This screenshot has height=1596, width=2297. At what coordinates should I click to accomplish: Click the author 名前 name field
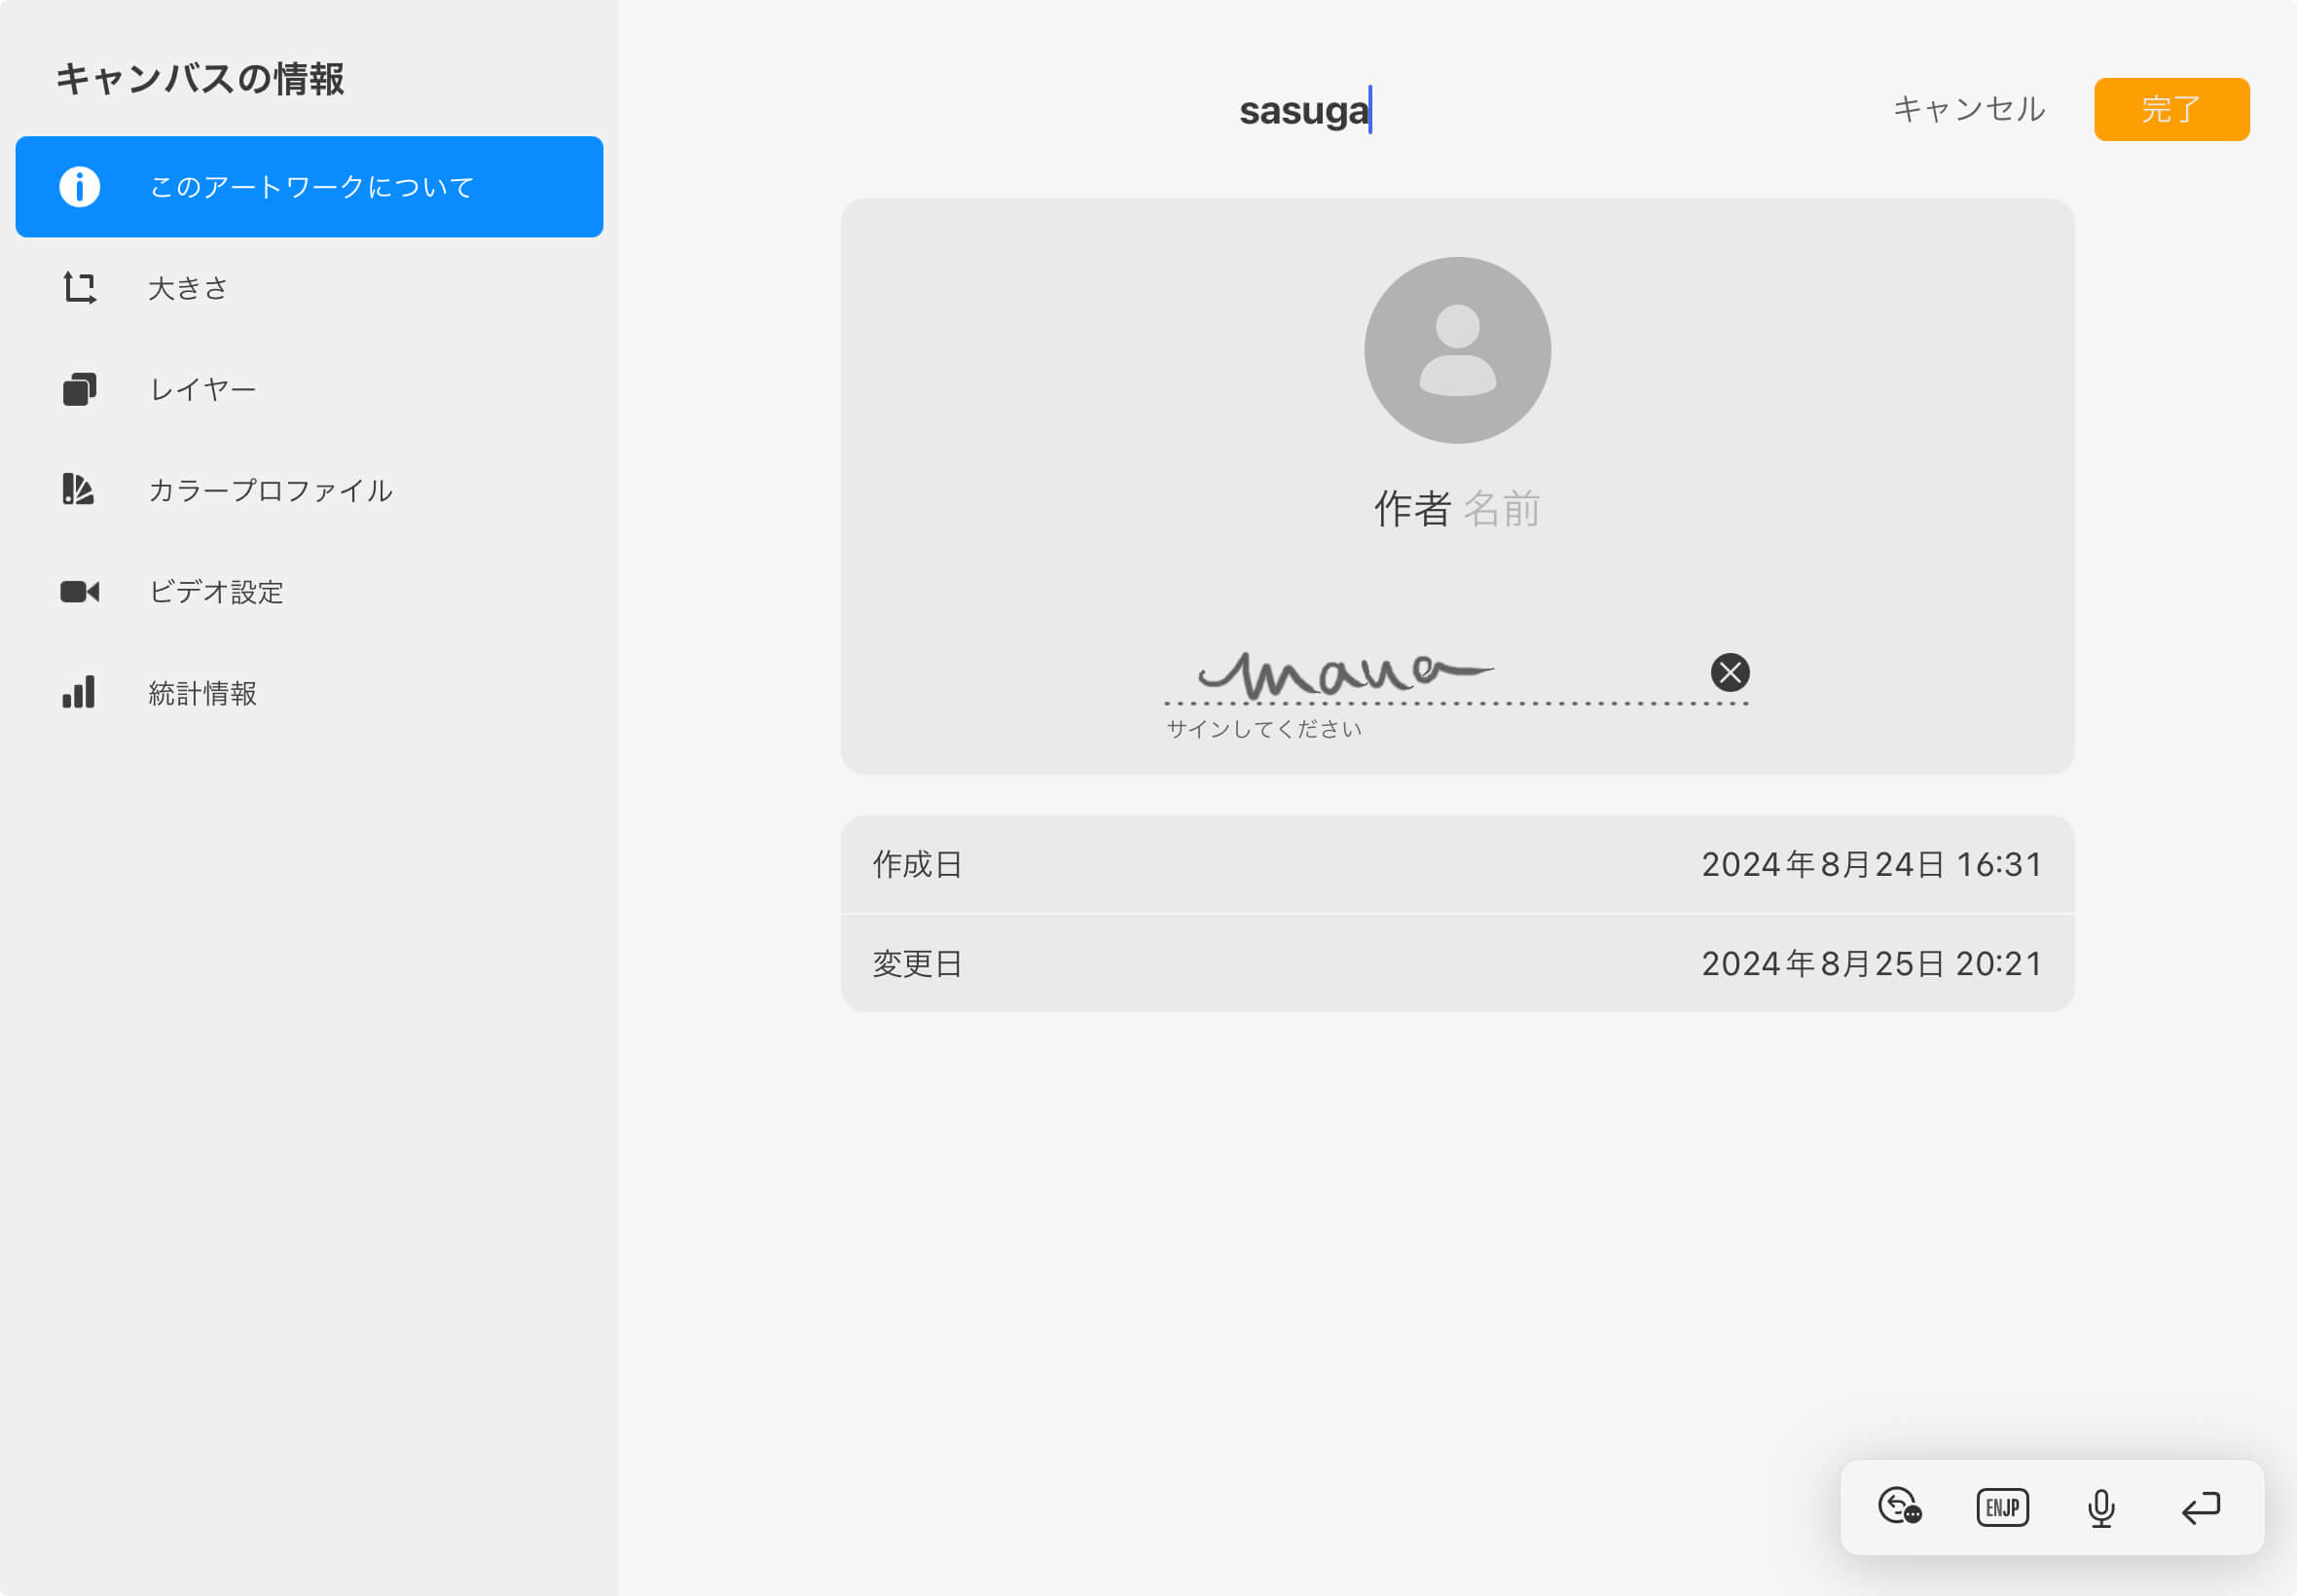[x=1501, y=509]
